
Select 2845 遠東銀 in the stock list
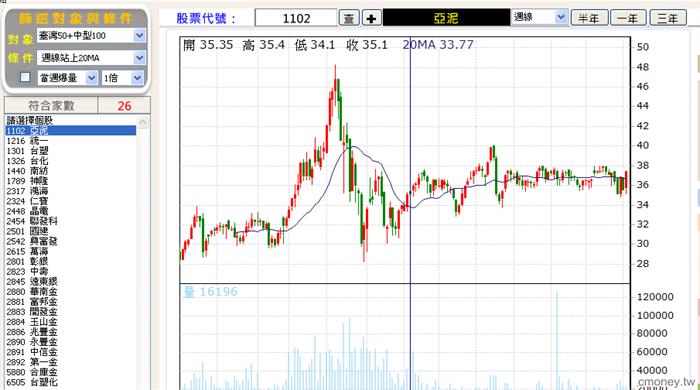click(71, 282)
